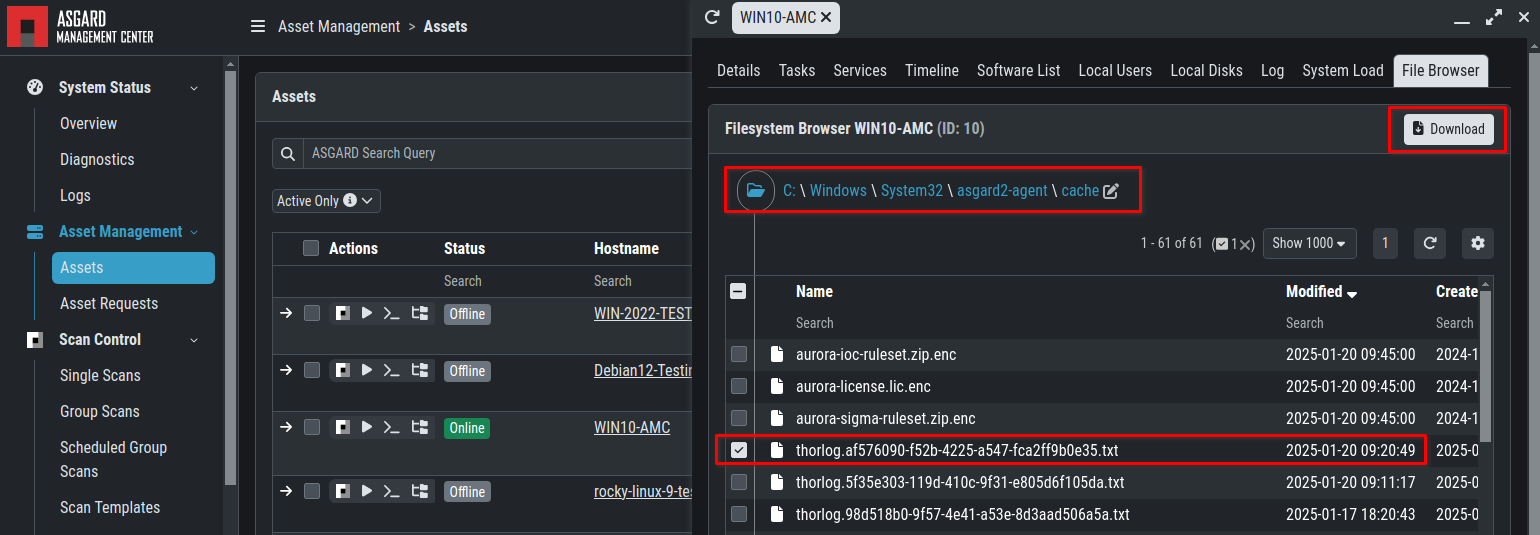Image resolution: width=1540 pixels, height=535 pixels.
Task: Click the play icon in the Debian12 row
Action: pos(367,371)
